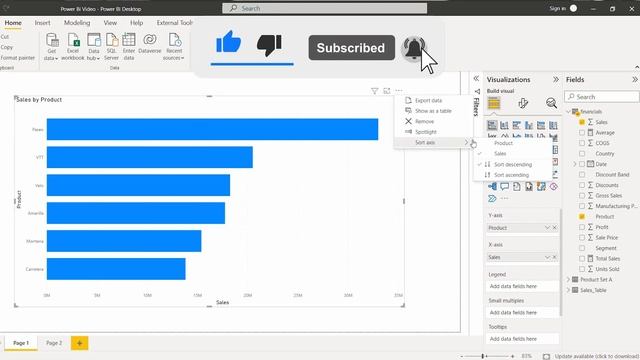Open the Format visual brush icon

pyautogui.click(x=523, y=103)
